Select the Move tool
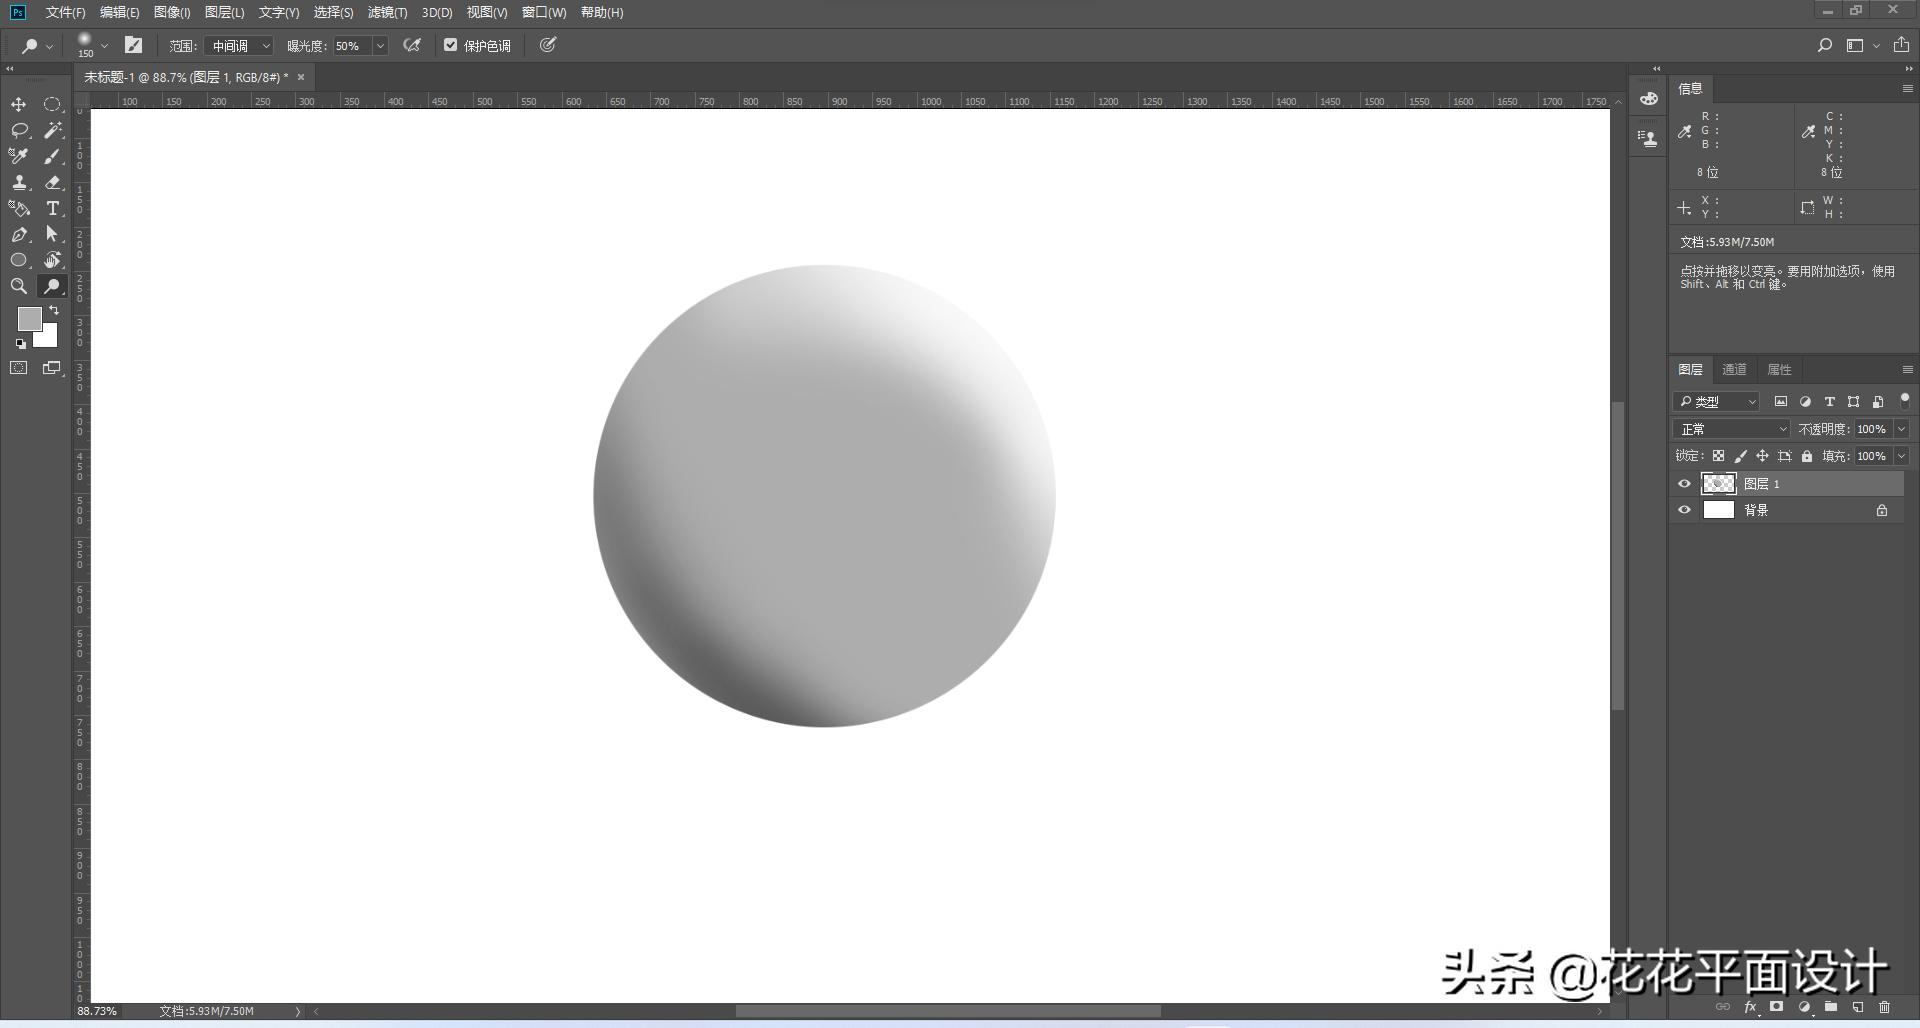Image resolution: width=1920 pixels, height=1028 pixels. coord(19,105)
